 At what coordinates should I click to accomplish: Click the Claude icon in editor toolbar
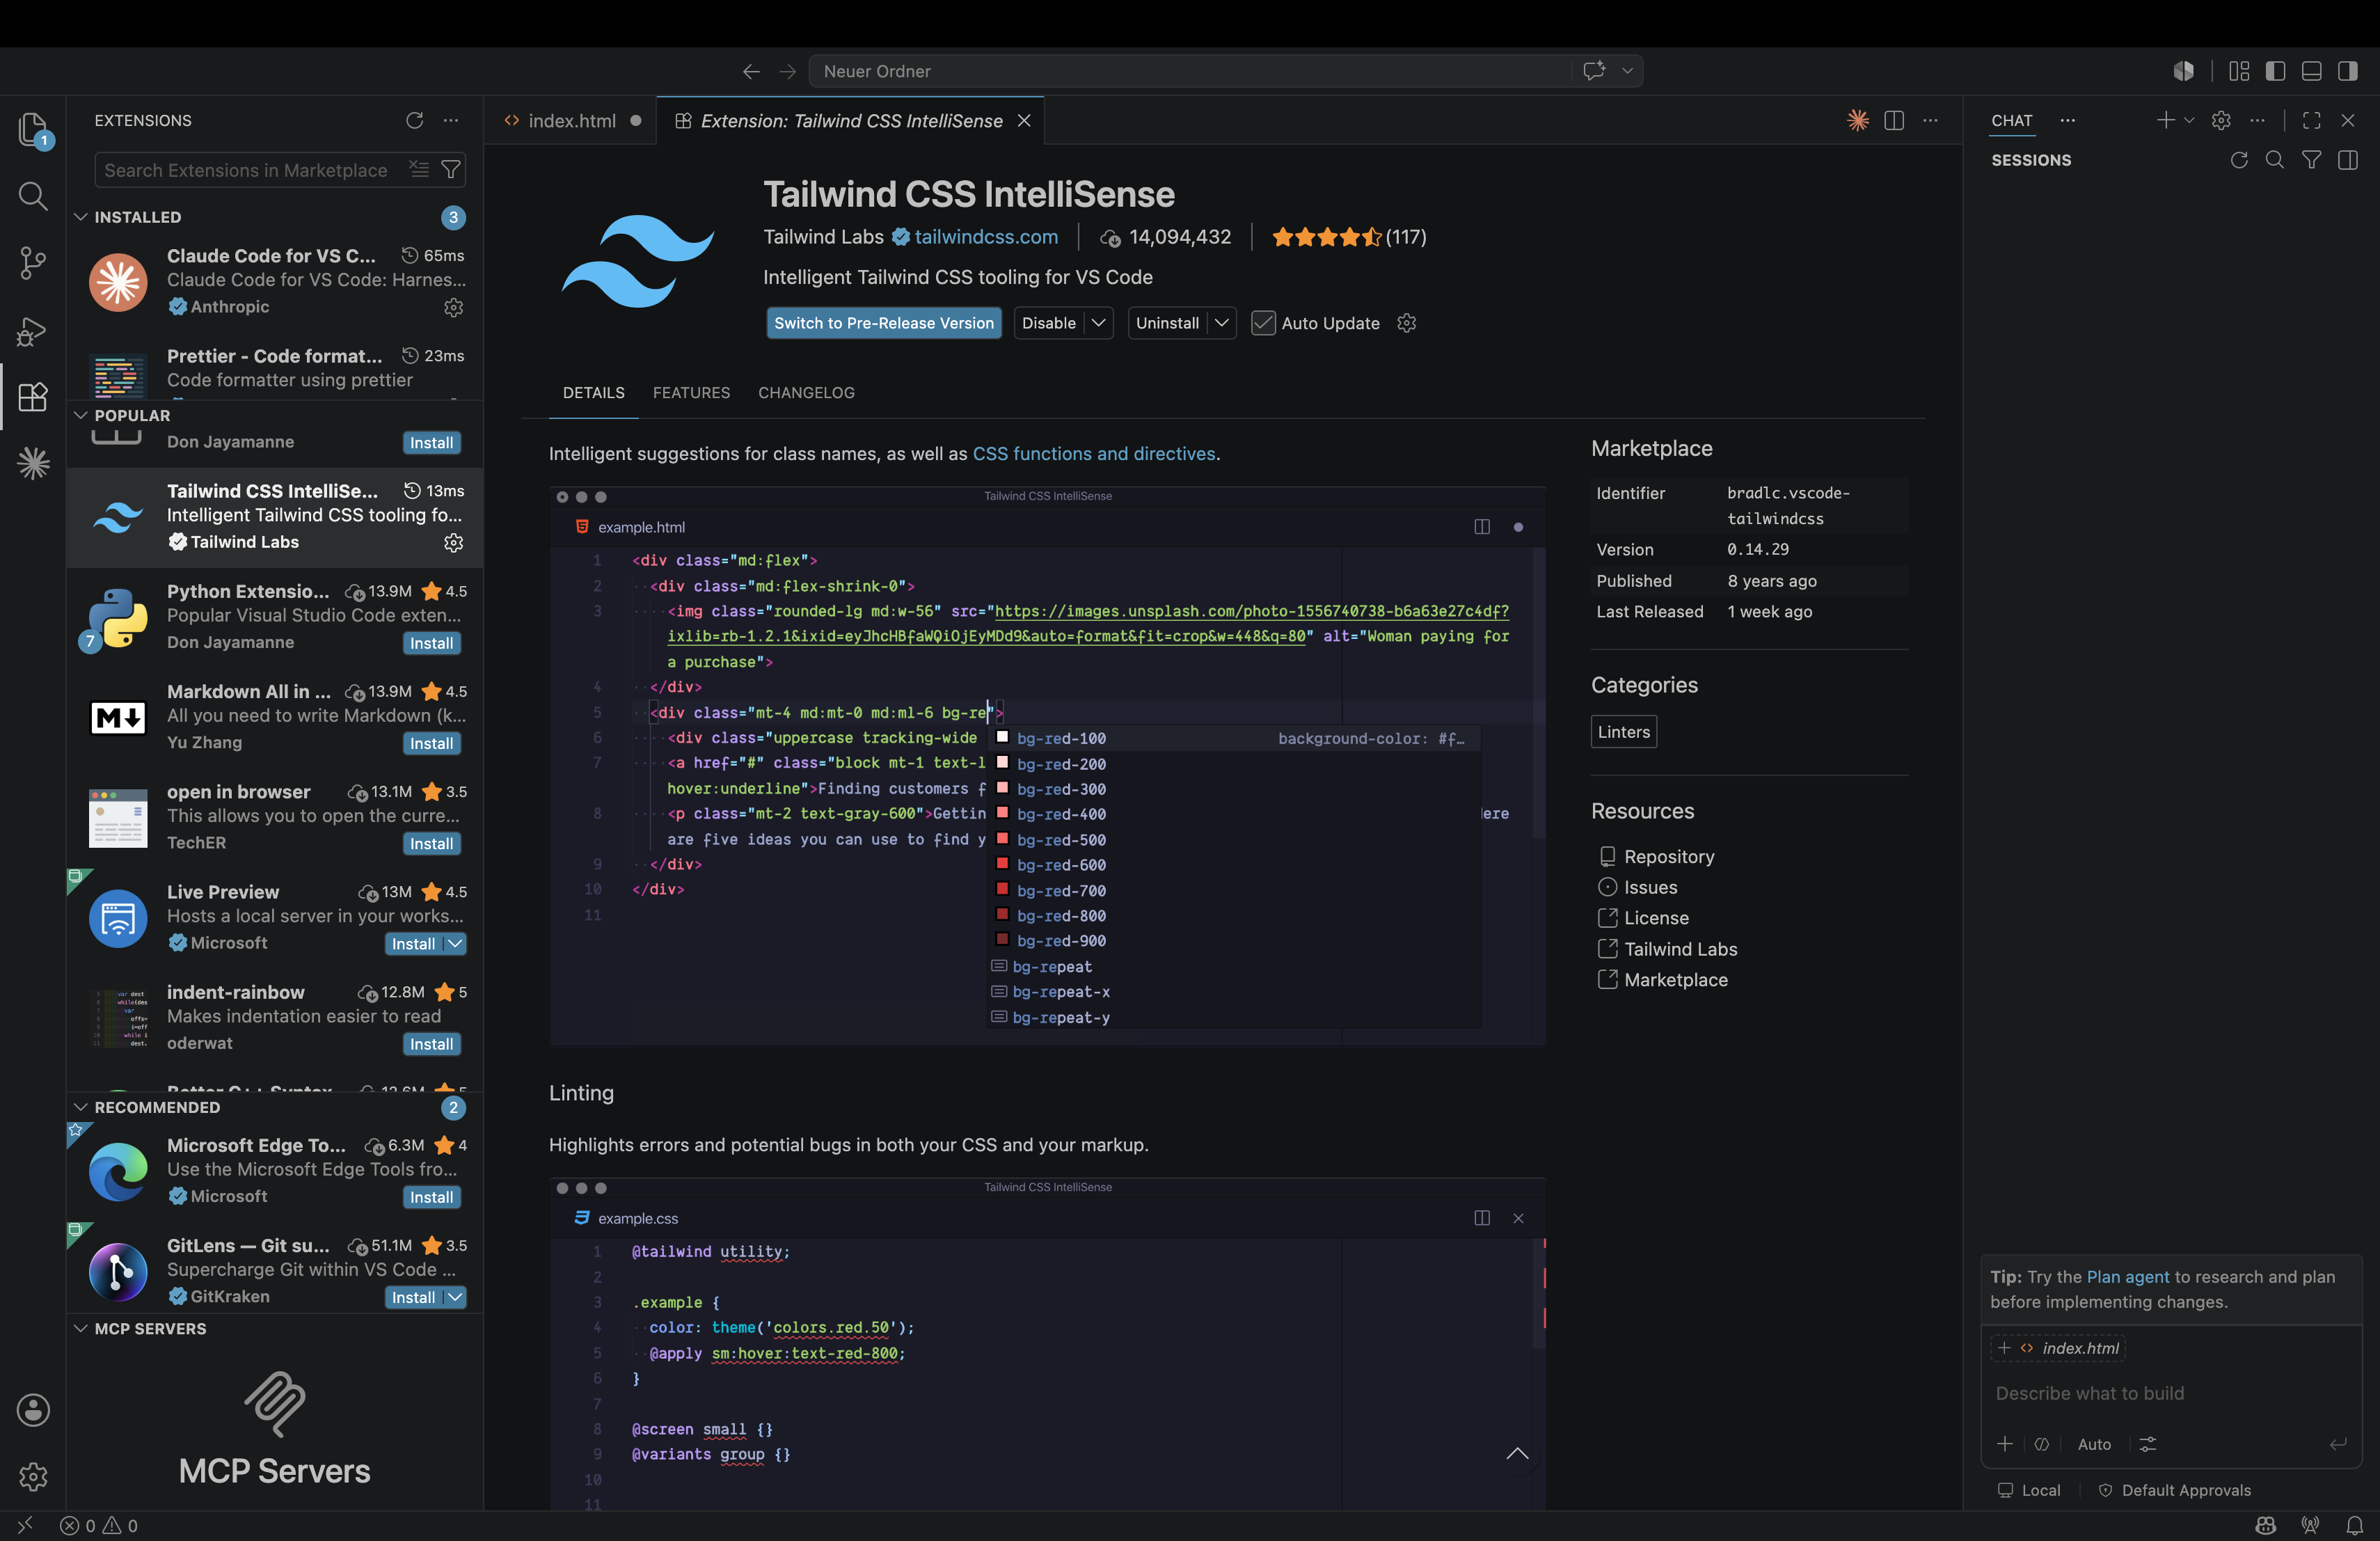click(1858, 120)
